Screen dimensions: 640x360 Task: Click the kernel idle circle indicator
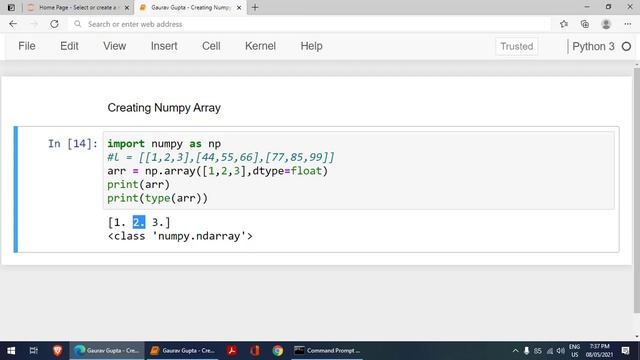click(626, 47)
